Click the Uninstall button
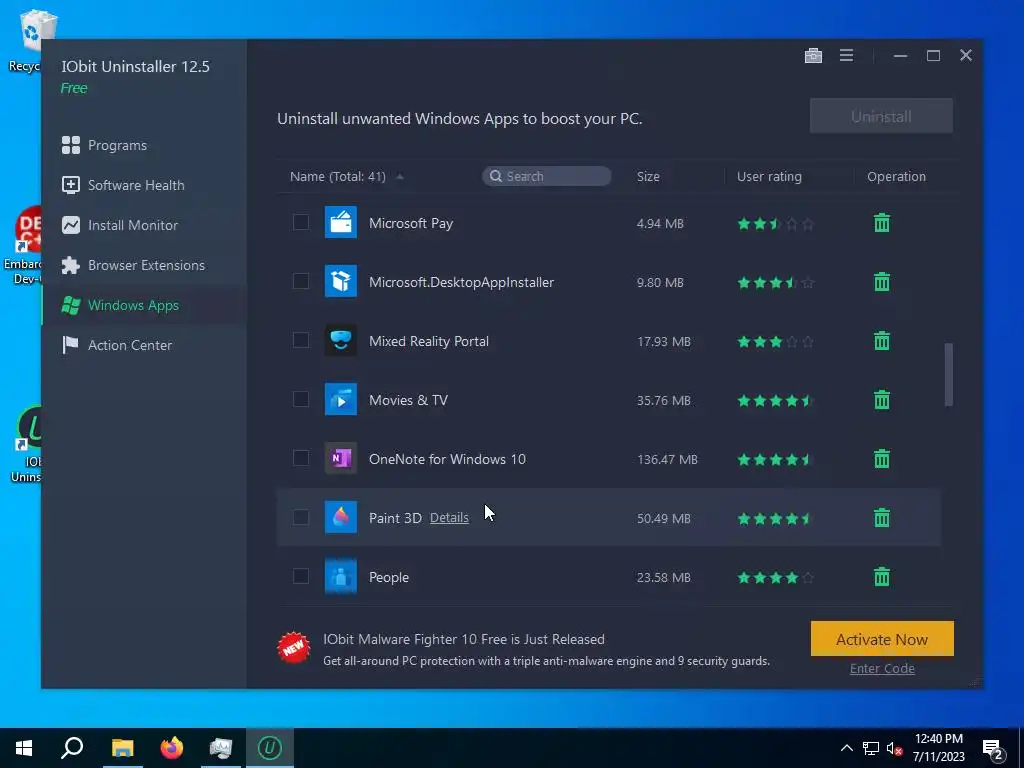 (x=881, y=116)
